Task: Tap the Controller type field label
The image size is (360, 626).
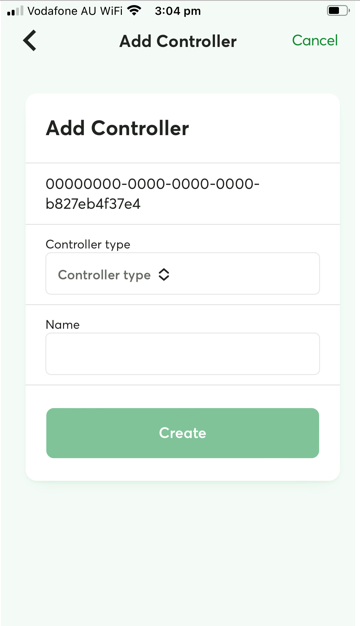Action: [88, 244]
